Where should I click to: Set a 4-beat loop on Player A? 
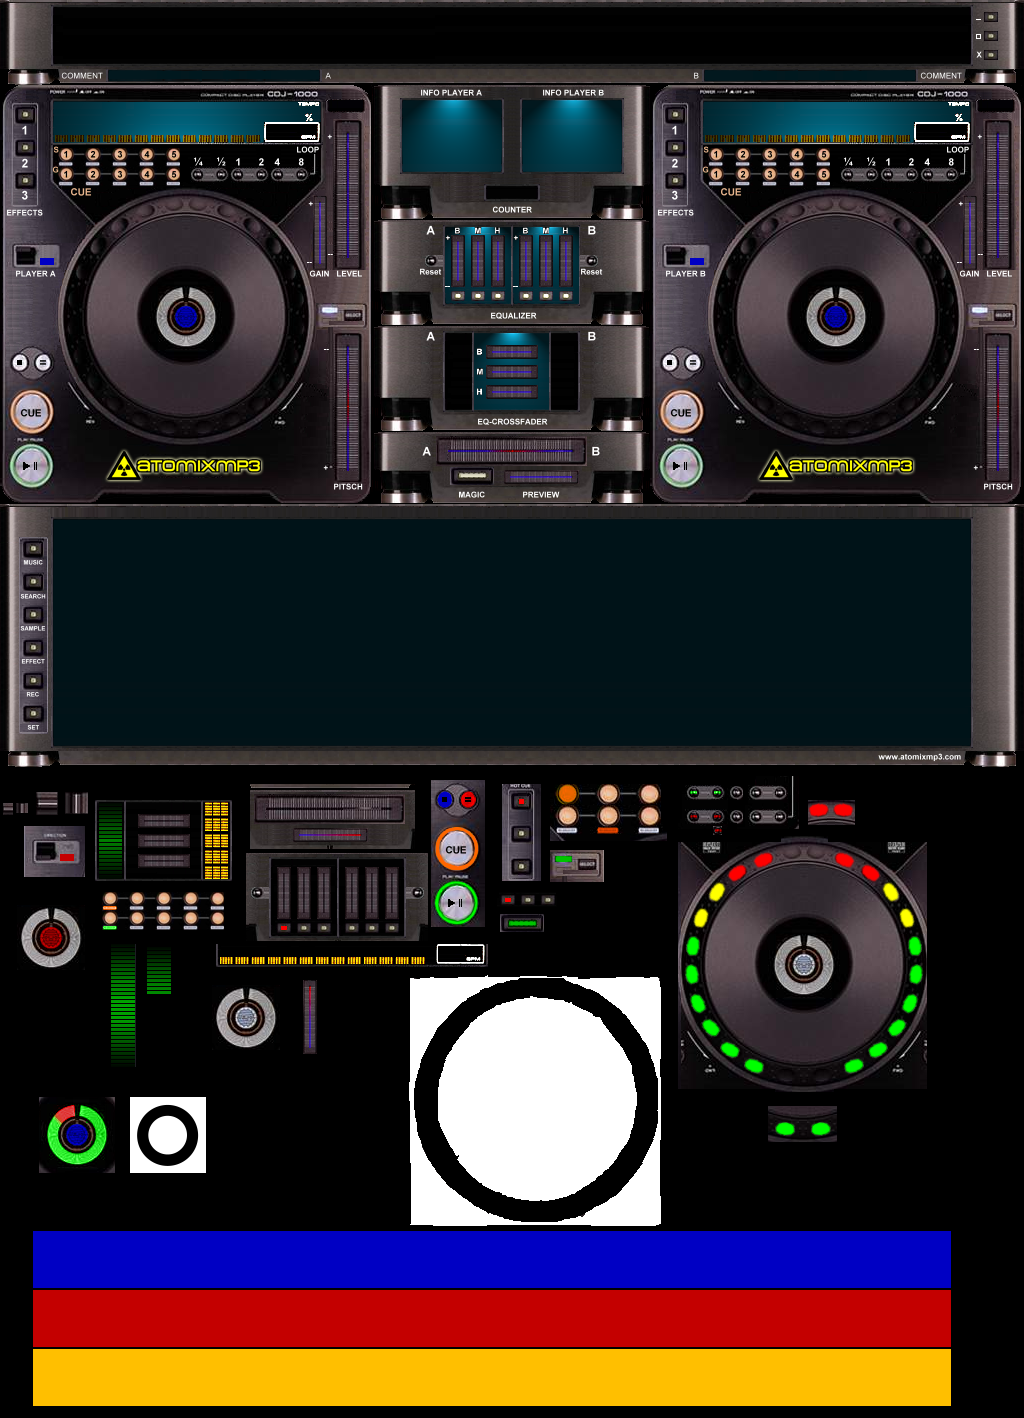[278, 175]
